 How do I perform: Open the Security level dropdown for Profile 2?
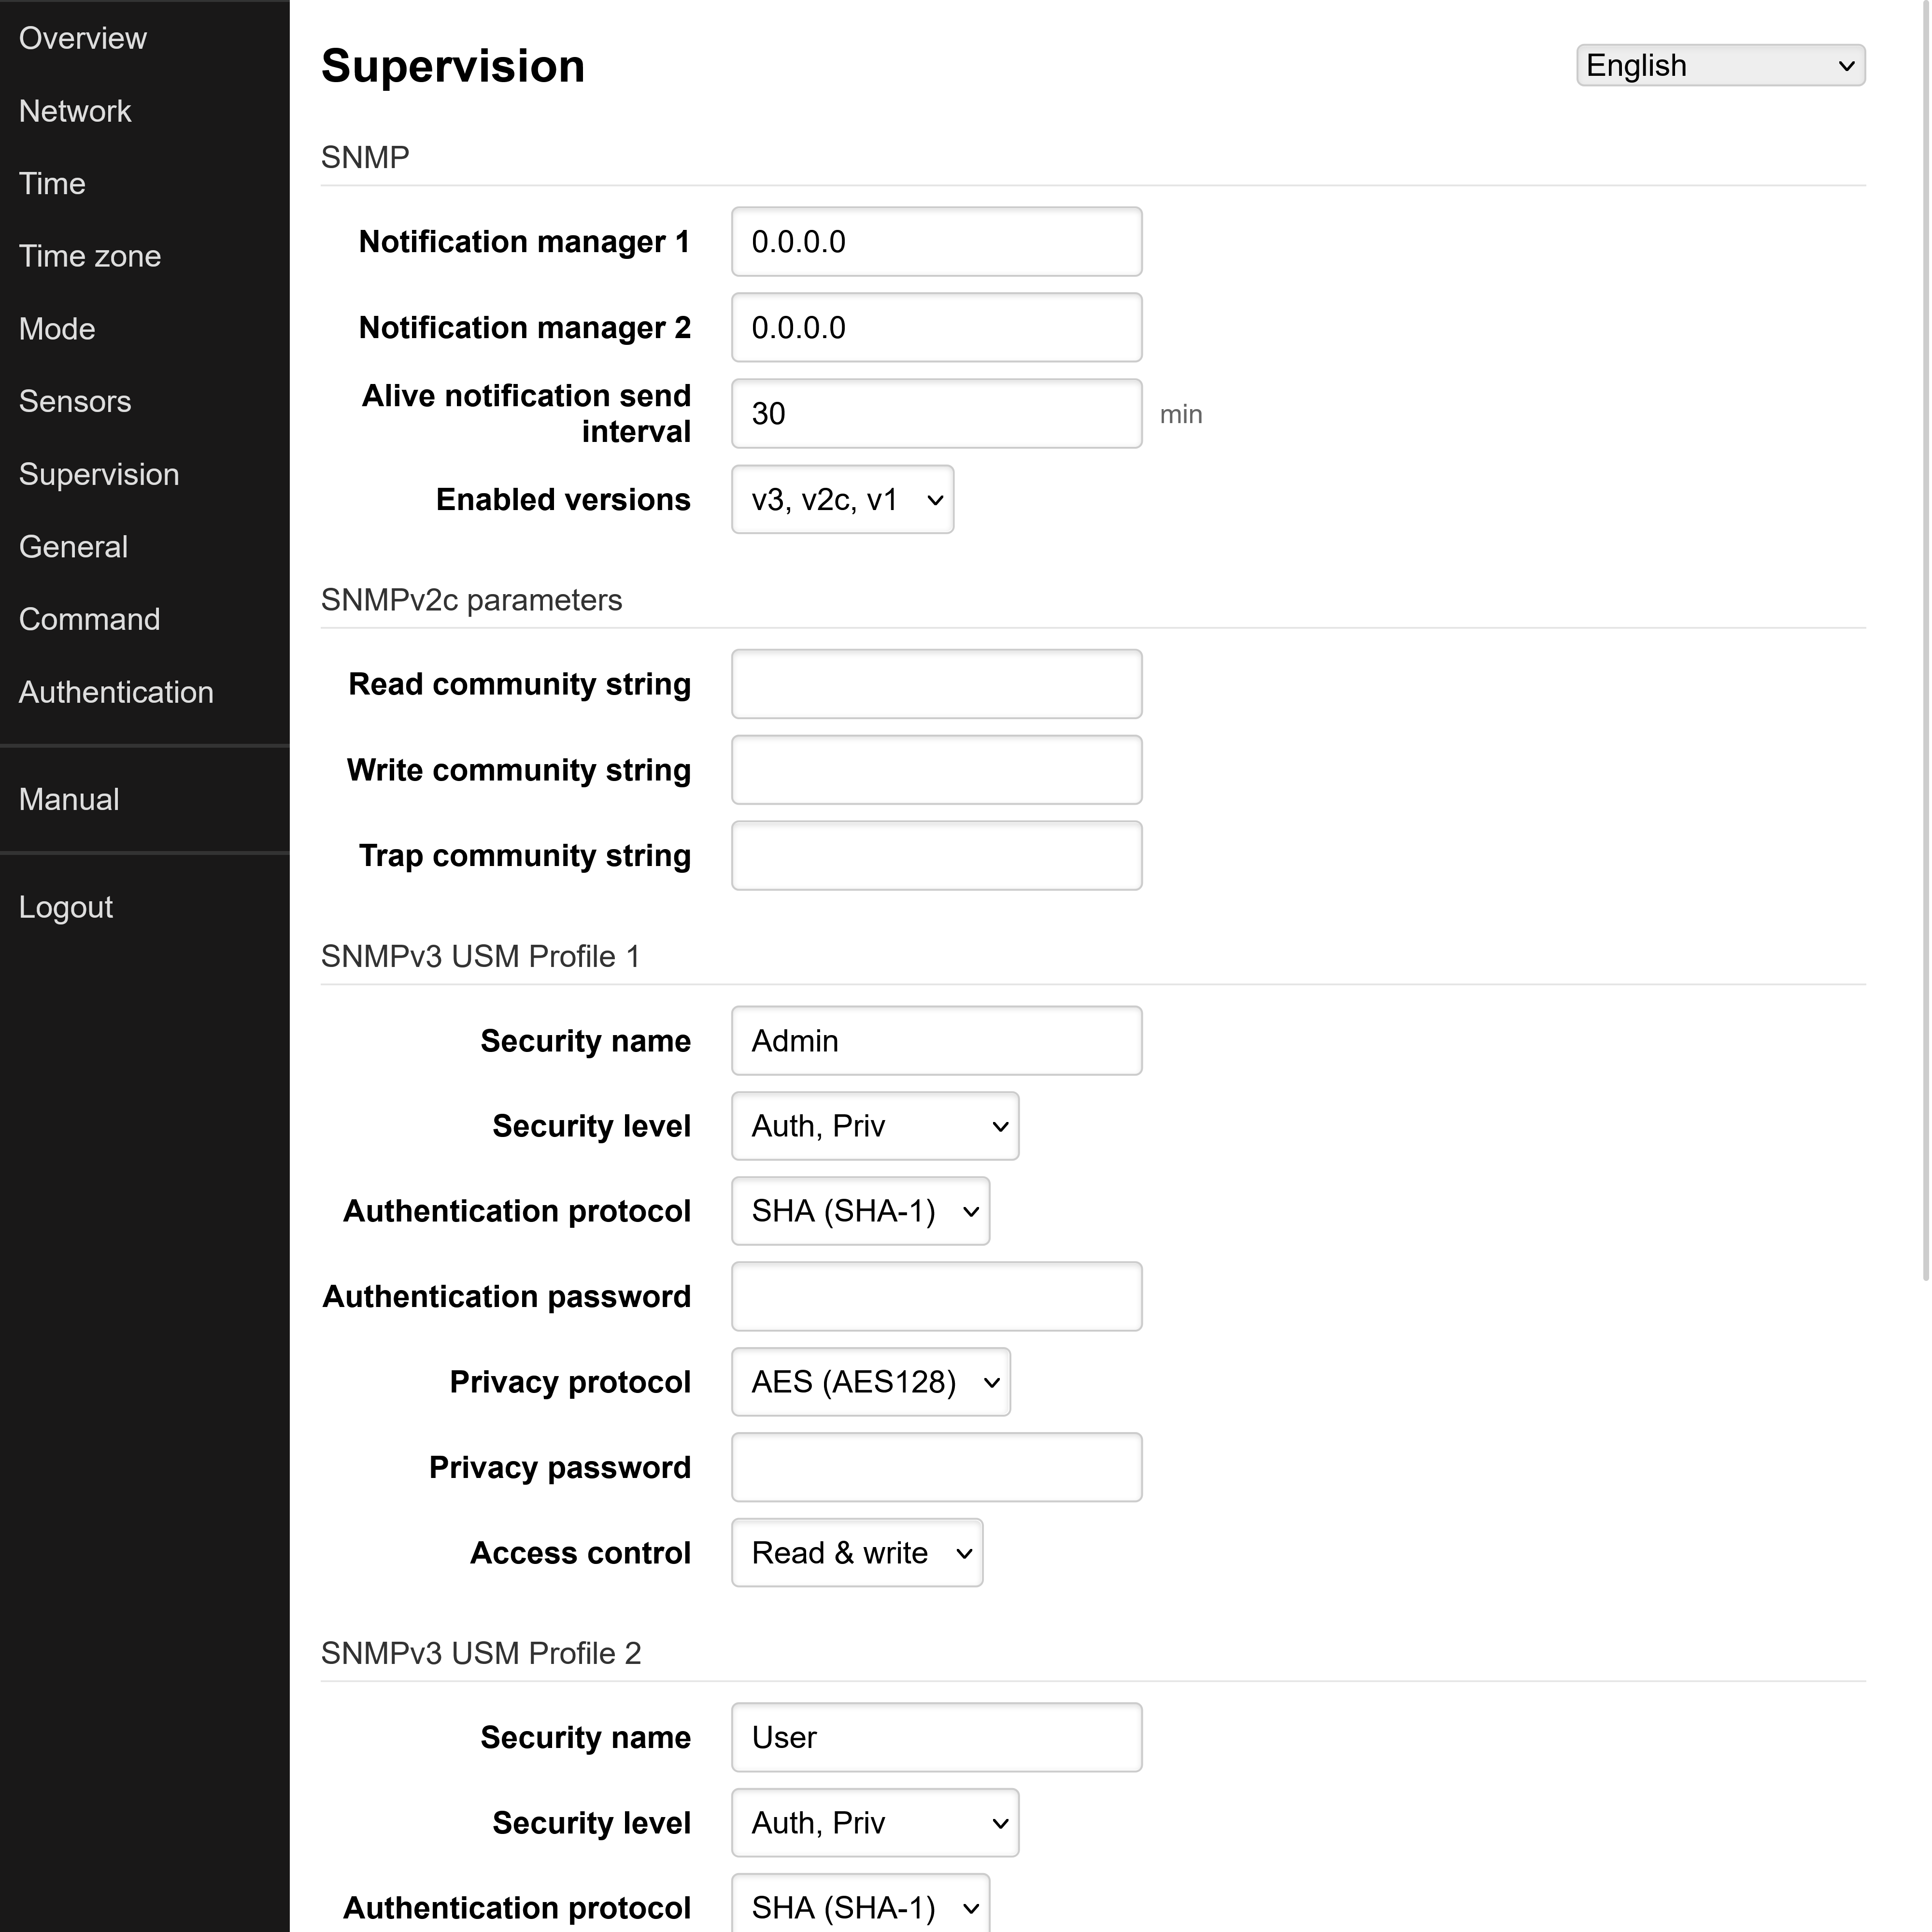pos(874,1822)
